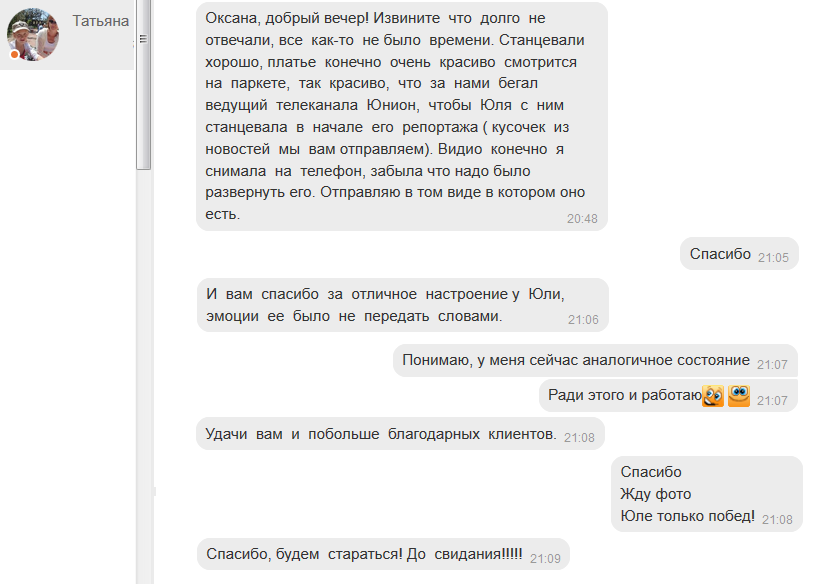The width and height of the screenshot is (819, 585).
Task: Click the 20:48 timestamp
Action: click(582, 219)
